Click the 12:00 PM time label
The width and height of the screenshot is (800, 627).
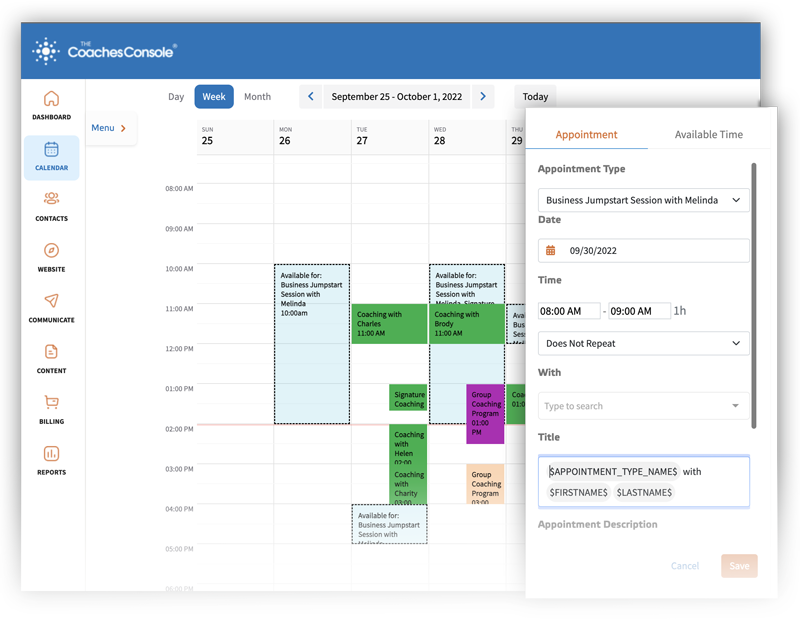pos(179,349)
